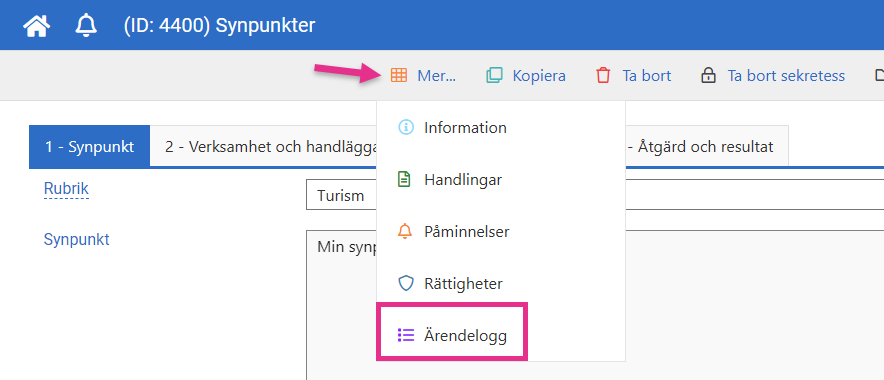The width and height of the screenshot is (884, 380).
Task: Select Information from the dropdown menu
Action: click(x=501, y=127)
